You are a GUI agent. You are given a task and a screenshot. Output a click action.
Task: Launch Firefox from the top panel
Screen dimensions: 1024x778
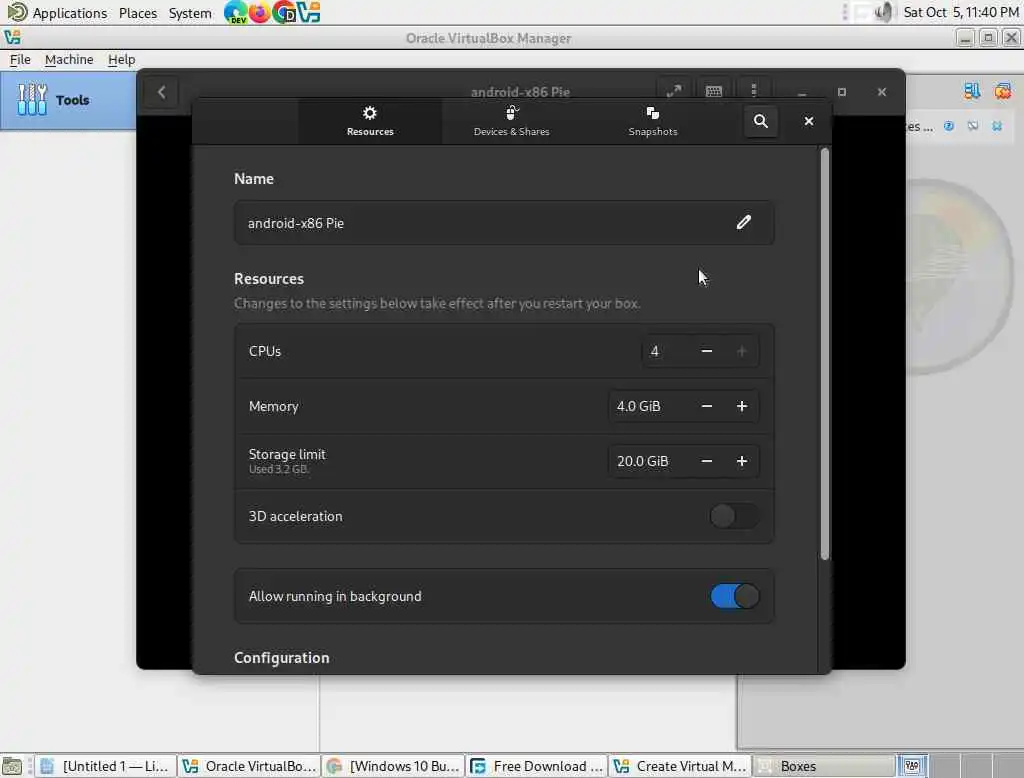(x=259, y=12)
